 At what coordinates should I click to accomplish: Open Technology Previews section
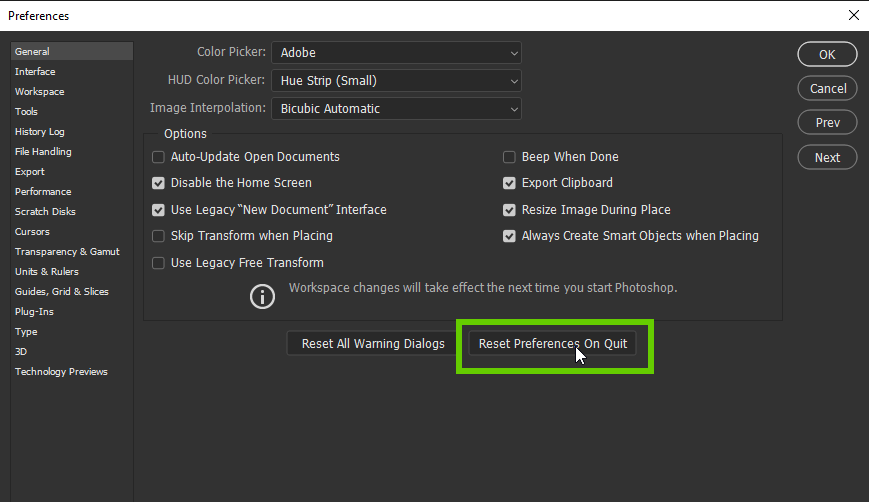click(x=61, y=372)
